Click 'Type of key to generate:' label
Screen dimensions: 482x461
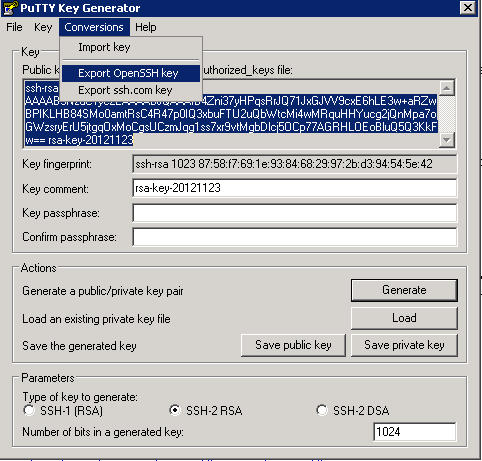click(x=80, y=397)
